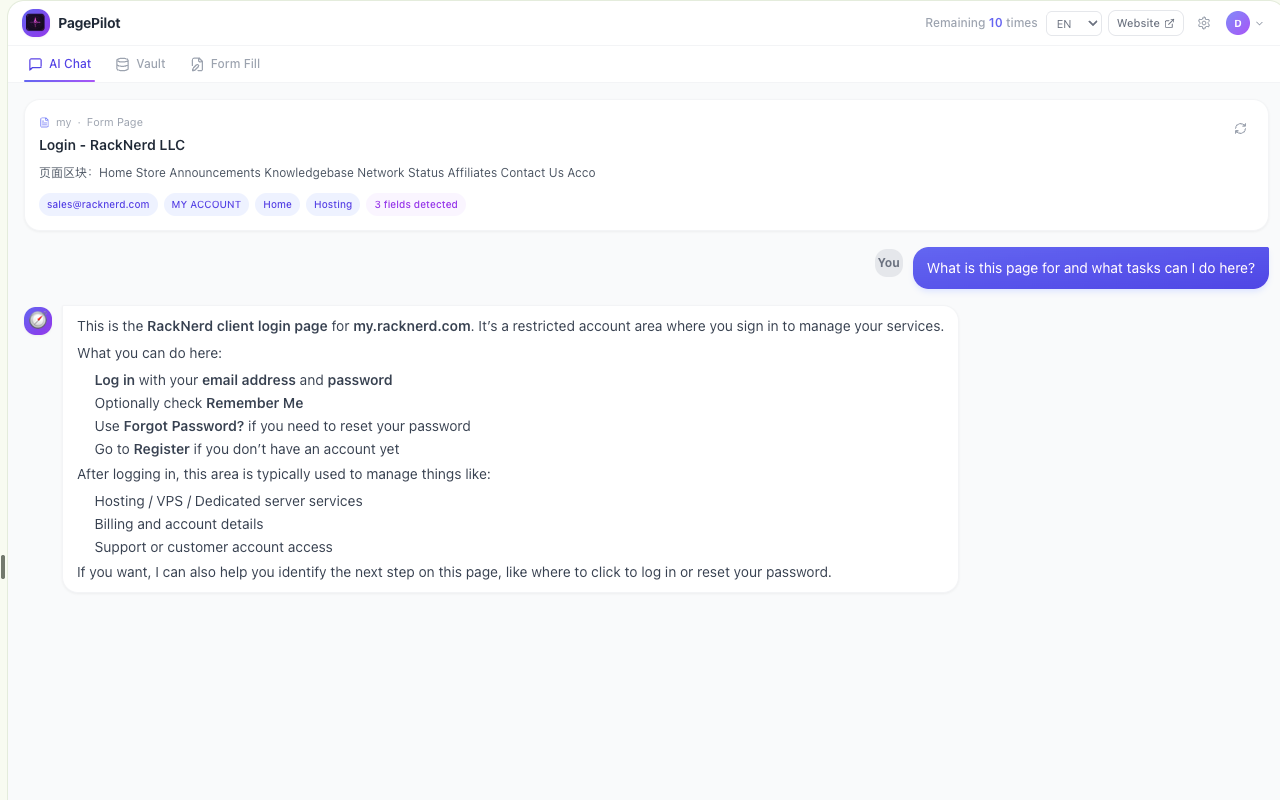Click the 'Login - RackNerd LLC' heading
Screen dimensions: 1280x800
(x=112, y=145)
